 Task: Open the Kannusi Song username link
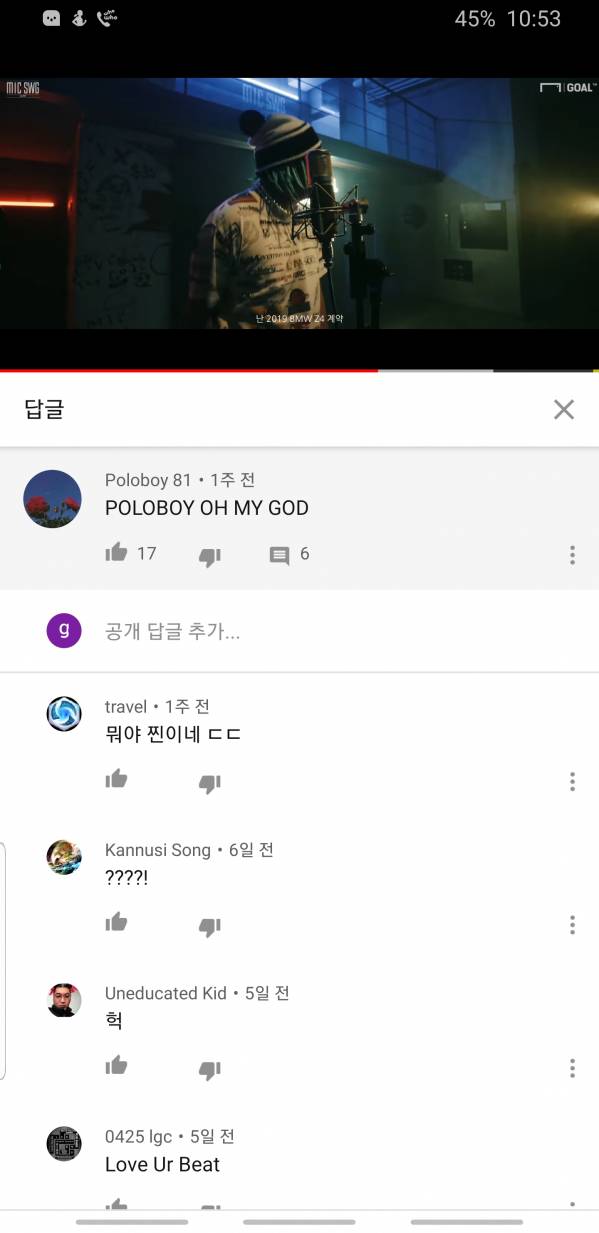[158, 850]
